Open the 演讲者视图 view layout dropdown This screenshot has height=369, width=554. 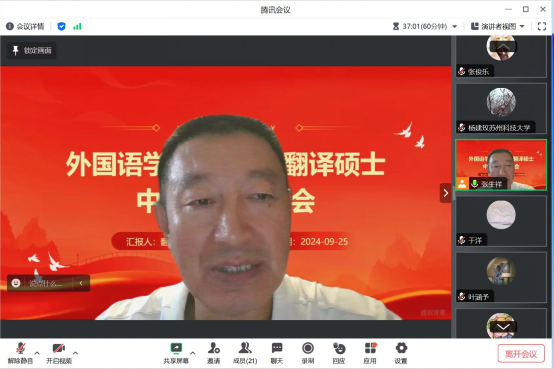click(x=497, y=27)
